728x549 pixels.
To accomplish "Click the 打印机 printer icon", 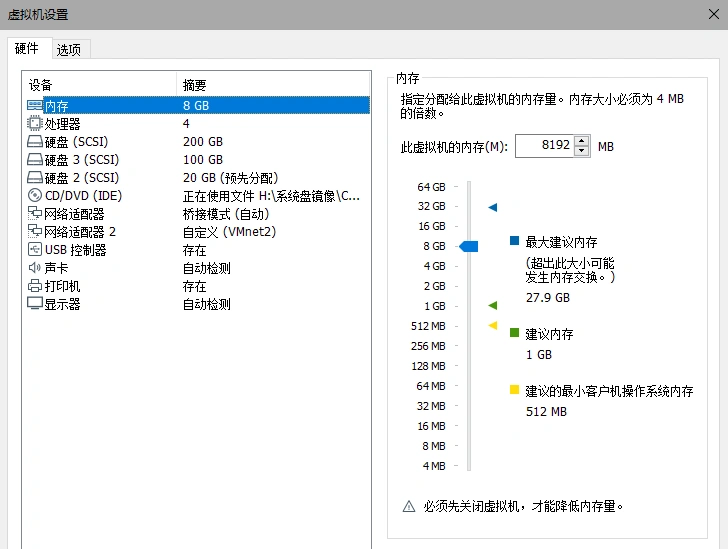I will (35, 286).
